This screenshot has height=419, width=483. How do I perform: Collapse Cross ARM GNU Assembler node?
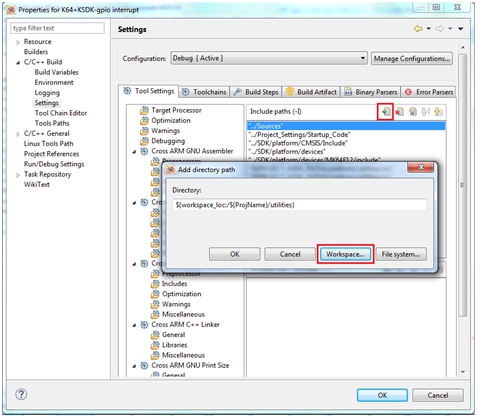coord(134,152)
